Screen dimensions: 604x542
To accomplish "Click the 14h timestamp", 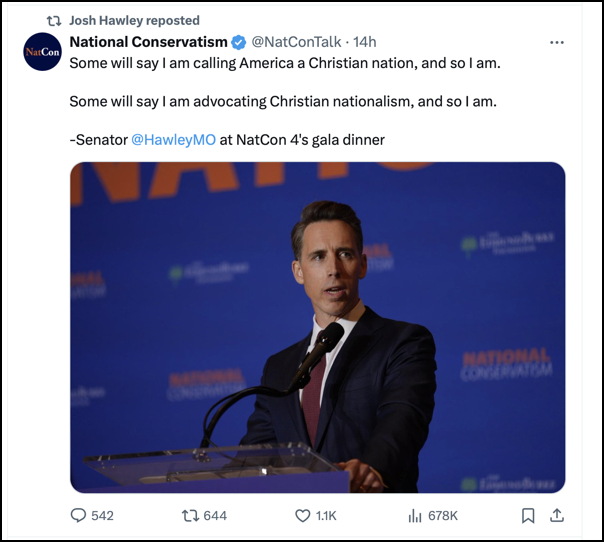I will (364, 42).
